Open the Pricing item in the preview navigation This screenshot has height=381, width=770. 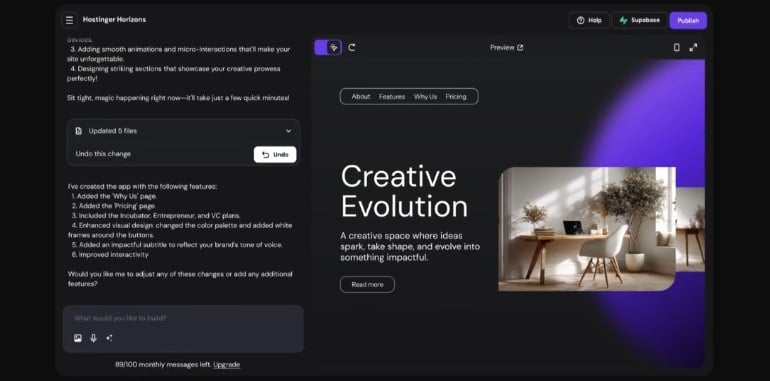[x=456, y=97]
